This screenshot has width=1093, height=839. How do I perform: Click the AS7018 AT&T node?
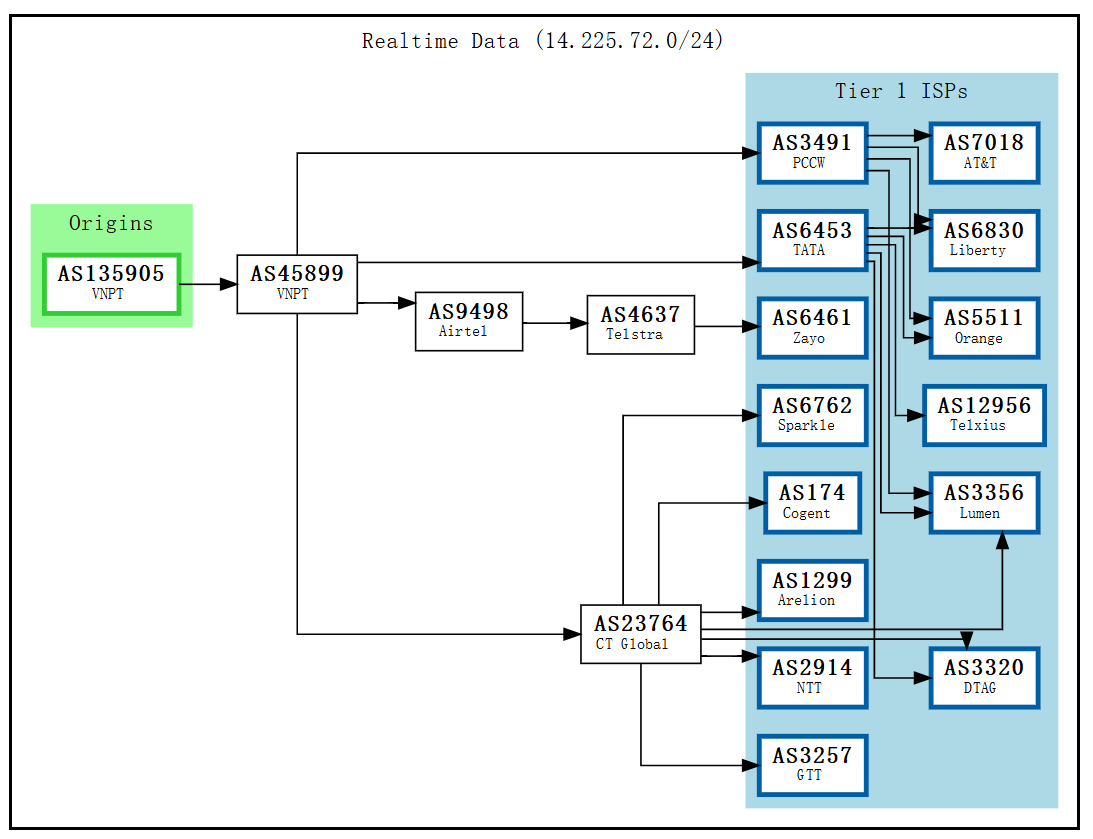point(984,152)
